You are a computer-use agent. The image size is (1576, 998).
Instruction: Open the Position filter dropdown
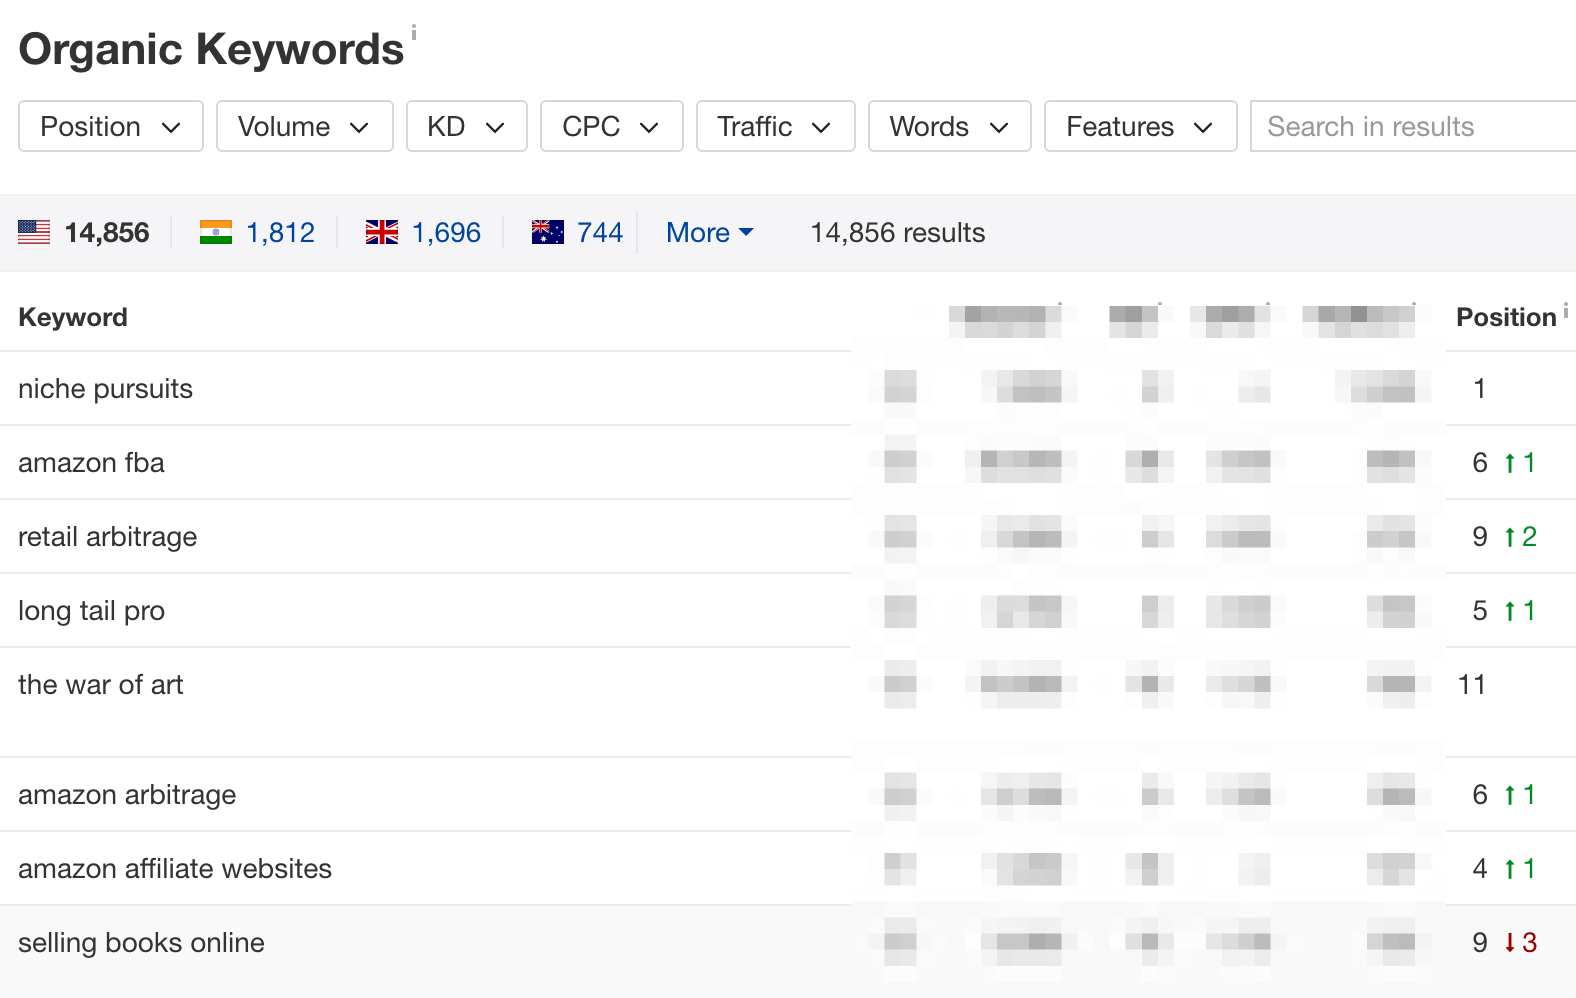point(111,126)
